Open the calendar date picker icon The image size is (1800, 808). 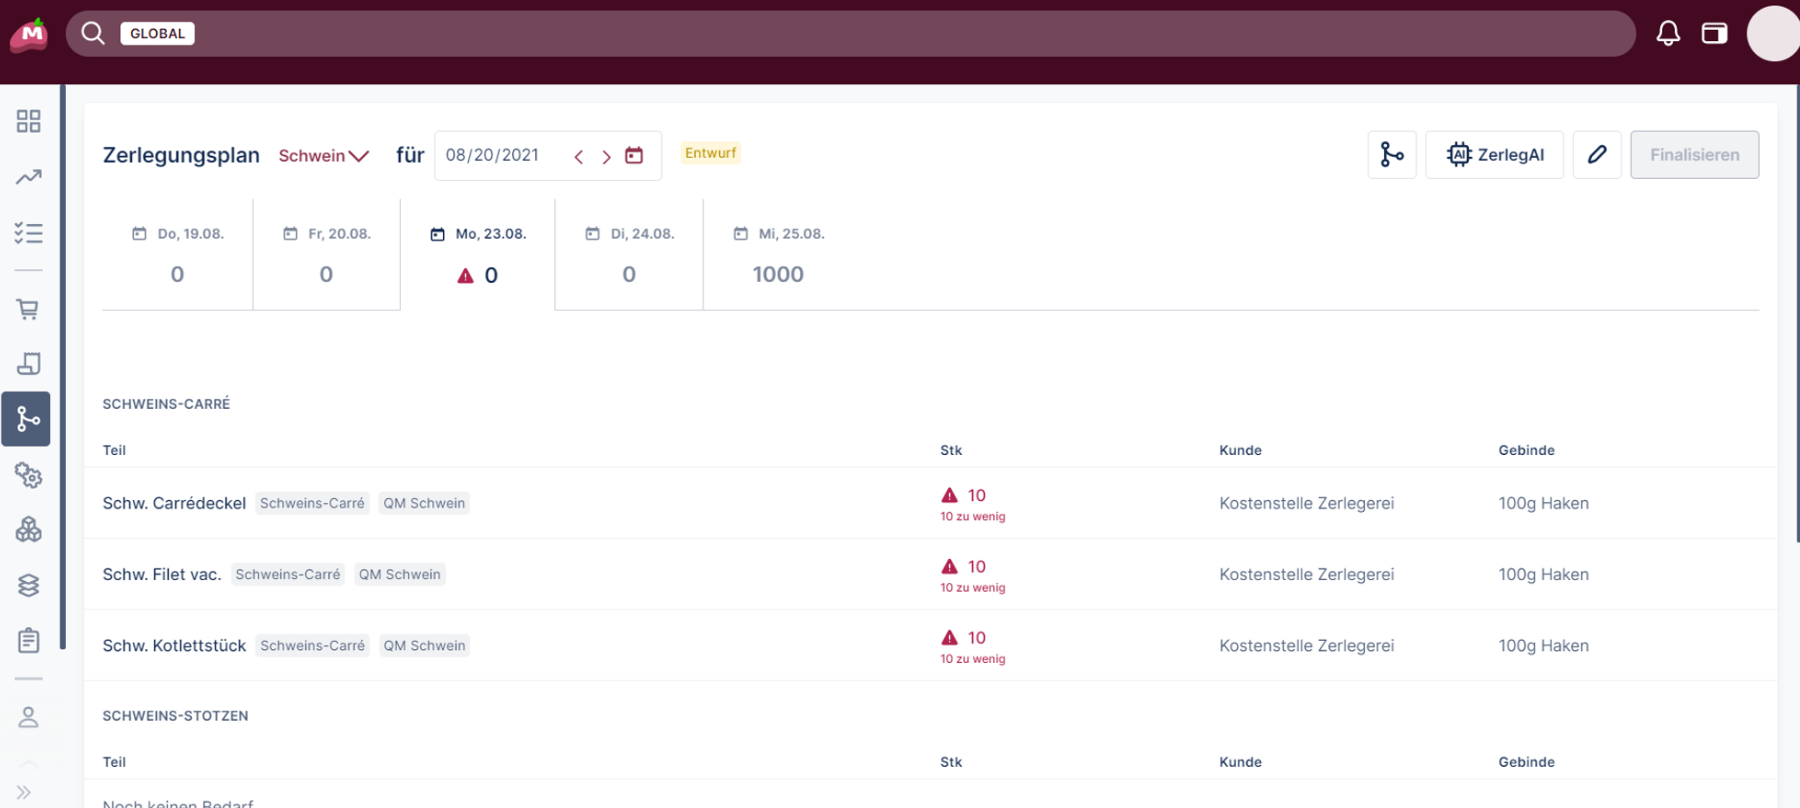pos(634,156)
